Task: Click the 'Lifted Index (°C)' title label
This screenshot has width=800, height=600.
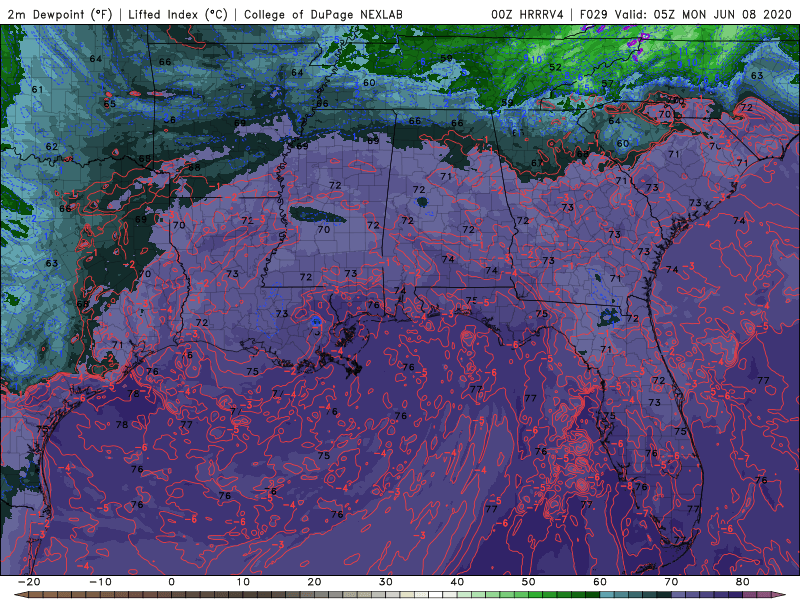Action: pos(178,14)
